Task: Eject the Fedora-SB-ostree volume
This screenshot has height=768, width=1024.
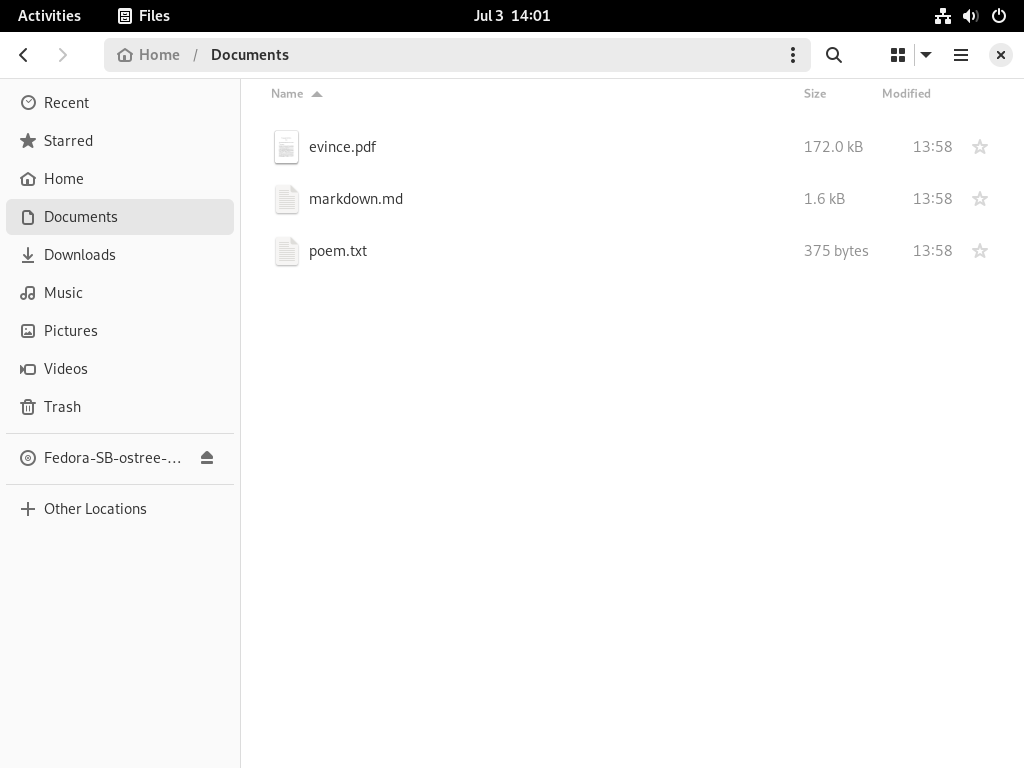Action: click(x=207, y=458)
